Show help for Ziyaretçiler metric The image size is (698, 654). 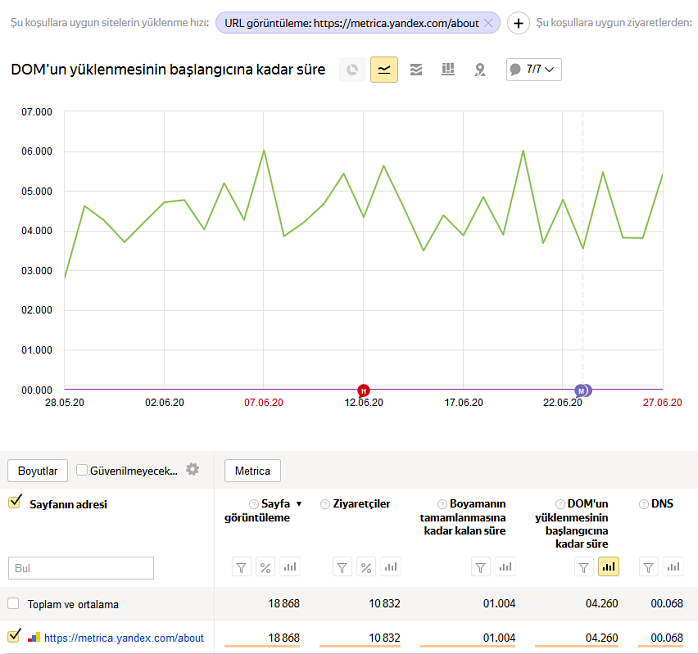point(325,504)
